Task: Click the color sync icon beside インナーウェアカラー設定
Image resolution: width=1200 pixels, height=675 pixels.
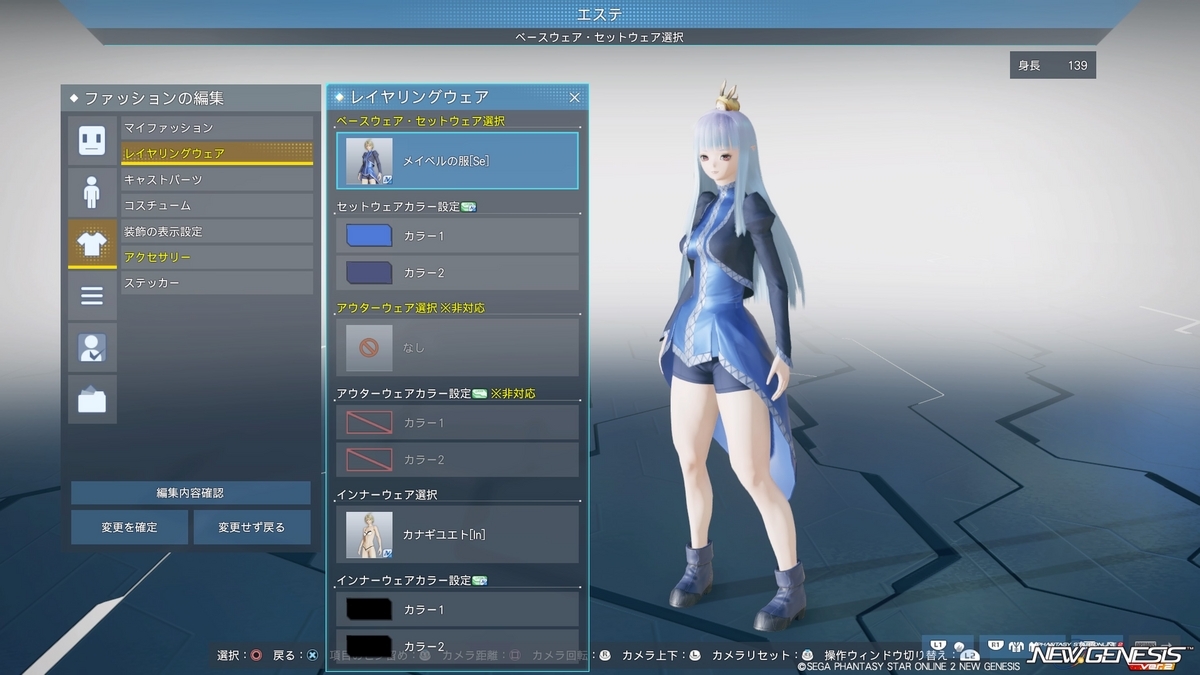Action: (x=479, y=580)
